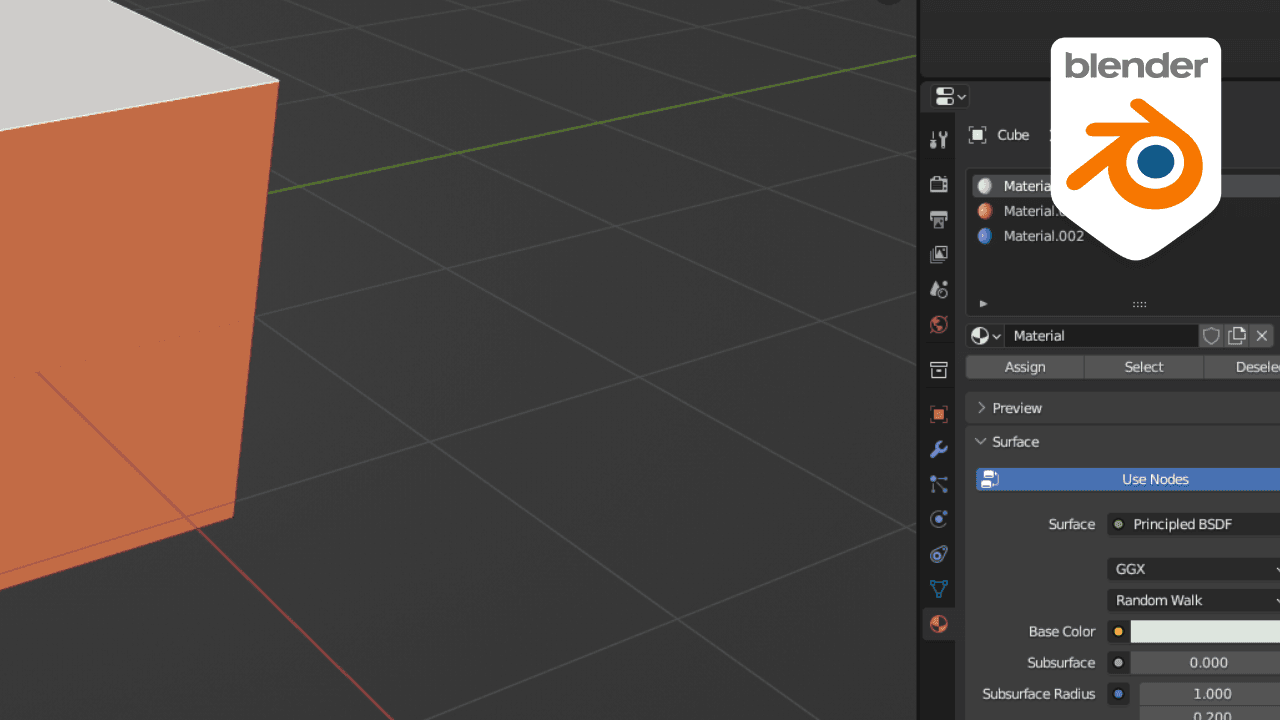The height and width of the screenshot is (720, 1280).
Task: Open the Object properties tab
Action: point(938,414)
